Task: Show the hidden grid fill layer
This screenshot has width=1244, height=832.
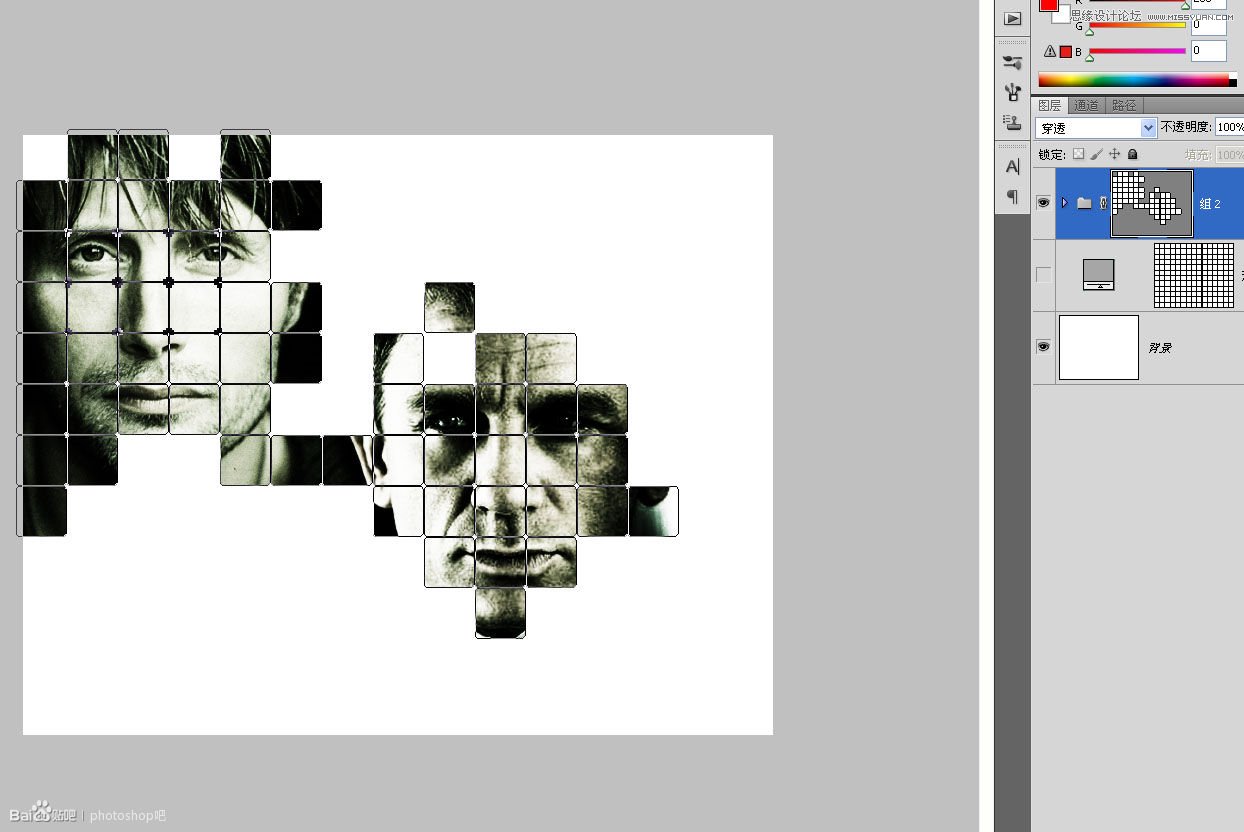Action: click(1043, 275)
